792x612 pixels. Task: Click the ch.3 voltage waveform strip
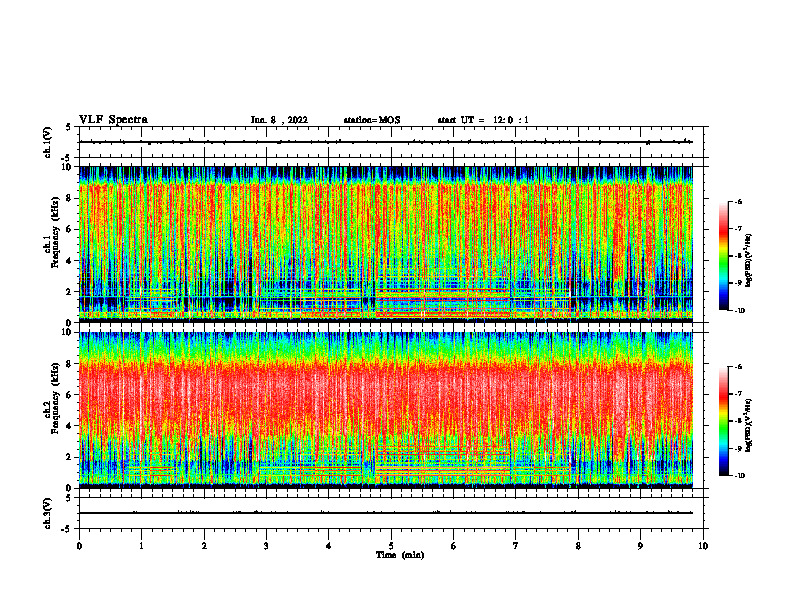coord(391,513)
